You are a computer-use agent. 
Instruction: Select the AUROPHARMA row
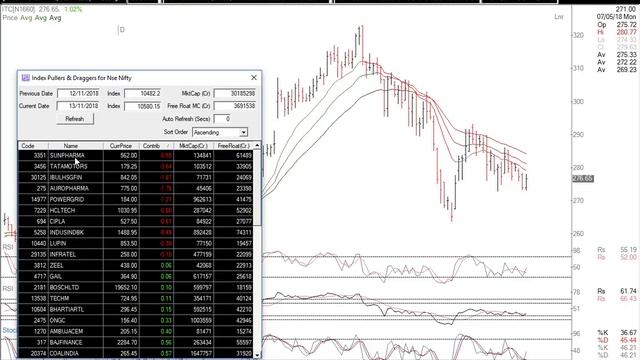coord(136,189)
